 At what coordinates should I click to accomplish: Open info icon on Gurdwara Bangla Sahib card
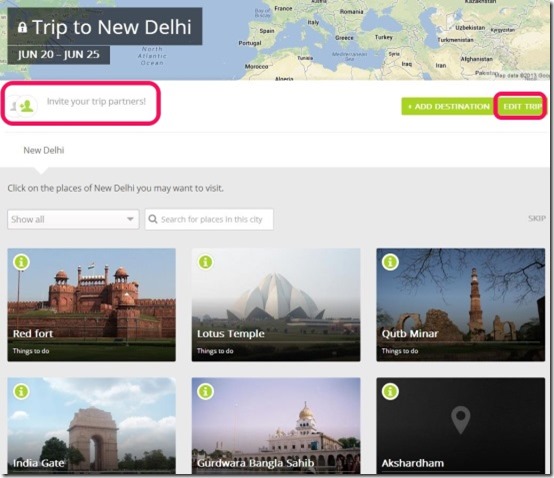206,391
